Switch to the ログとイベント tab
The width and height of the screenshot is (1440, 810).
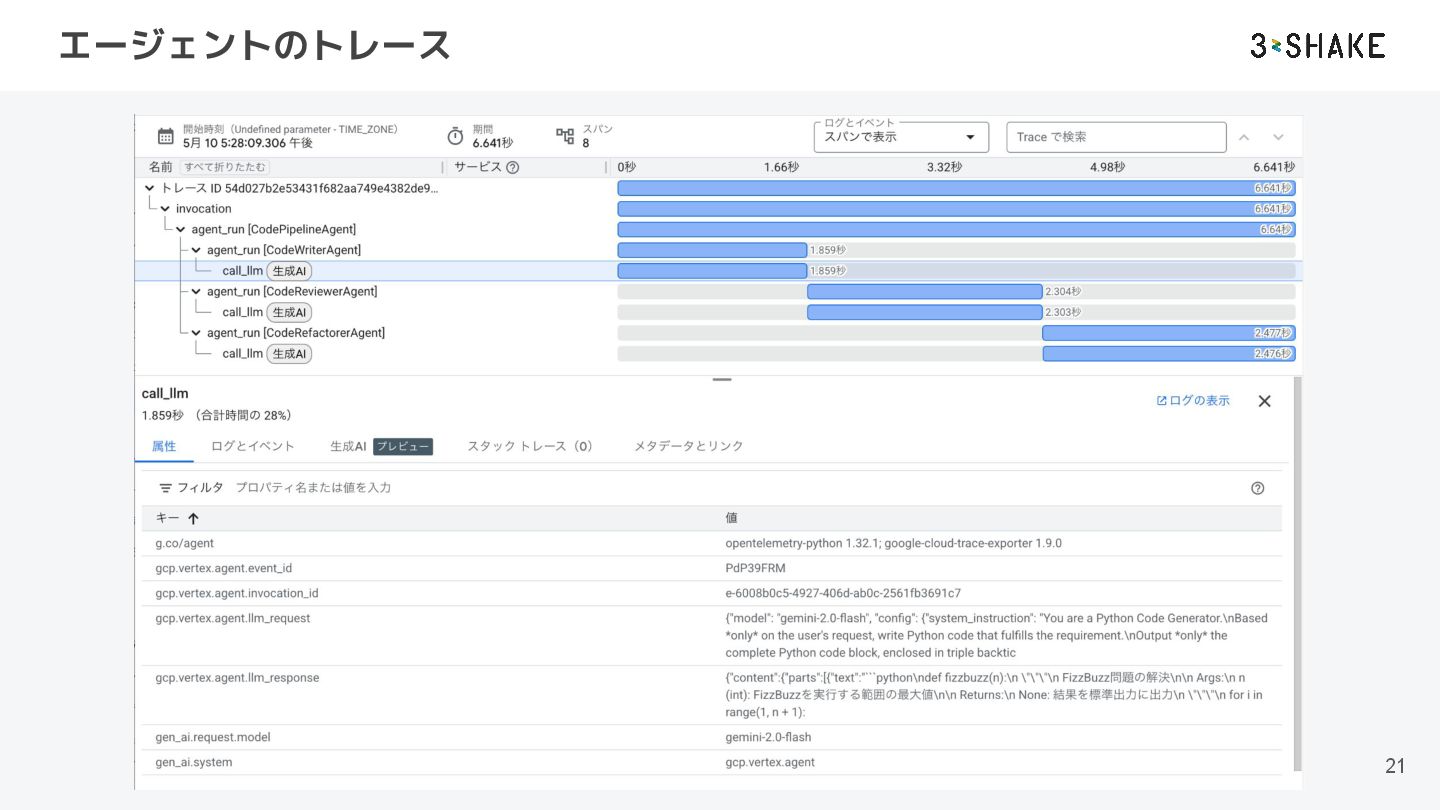pyautogui.click(x=253, y=446)
